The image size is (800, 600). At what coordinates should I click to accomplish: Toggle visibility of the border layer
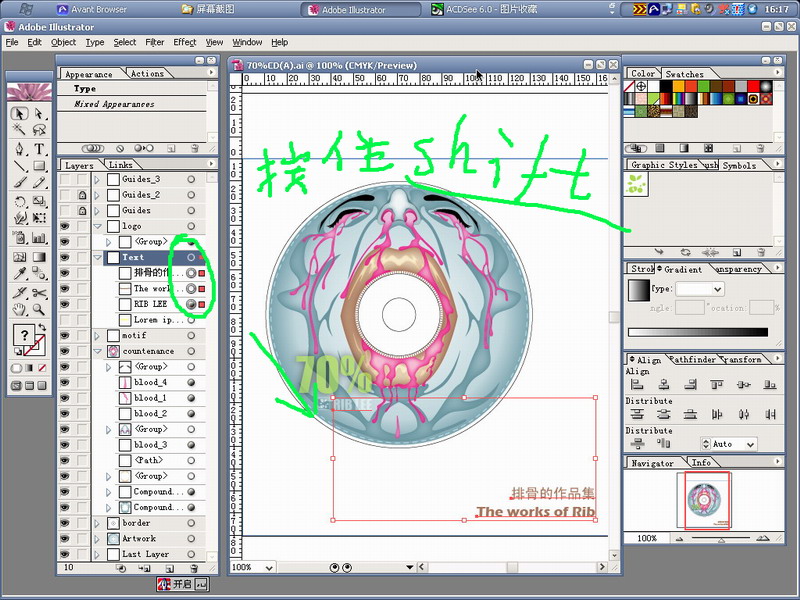click(x=65, y=523)
